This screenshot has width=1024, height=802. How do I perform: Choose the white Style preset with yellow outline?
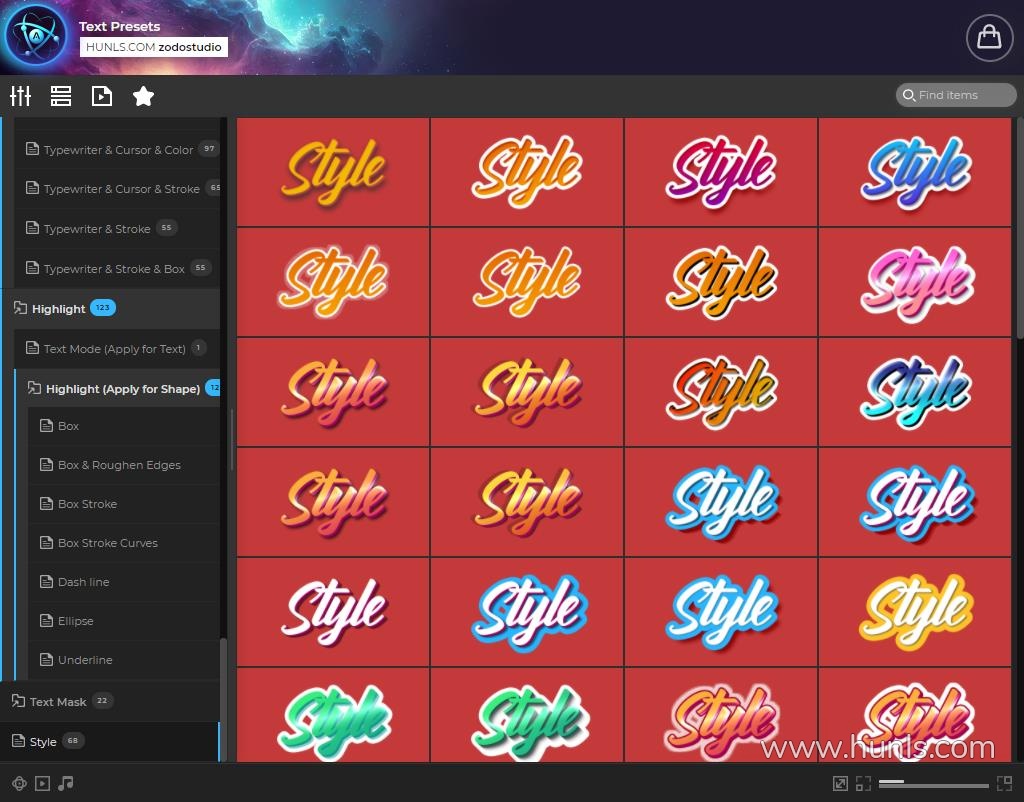915,612
